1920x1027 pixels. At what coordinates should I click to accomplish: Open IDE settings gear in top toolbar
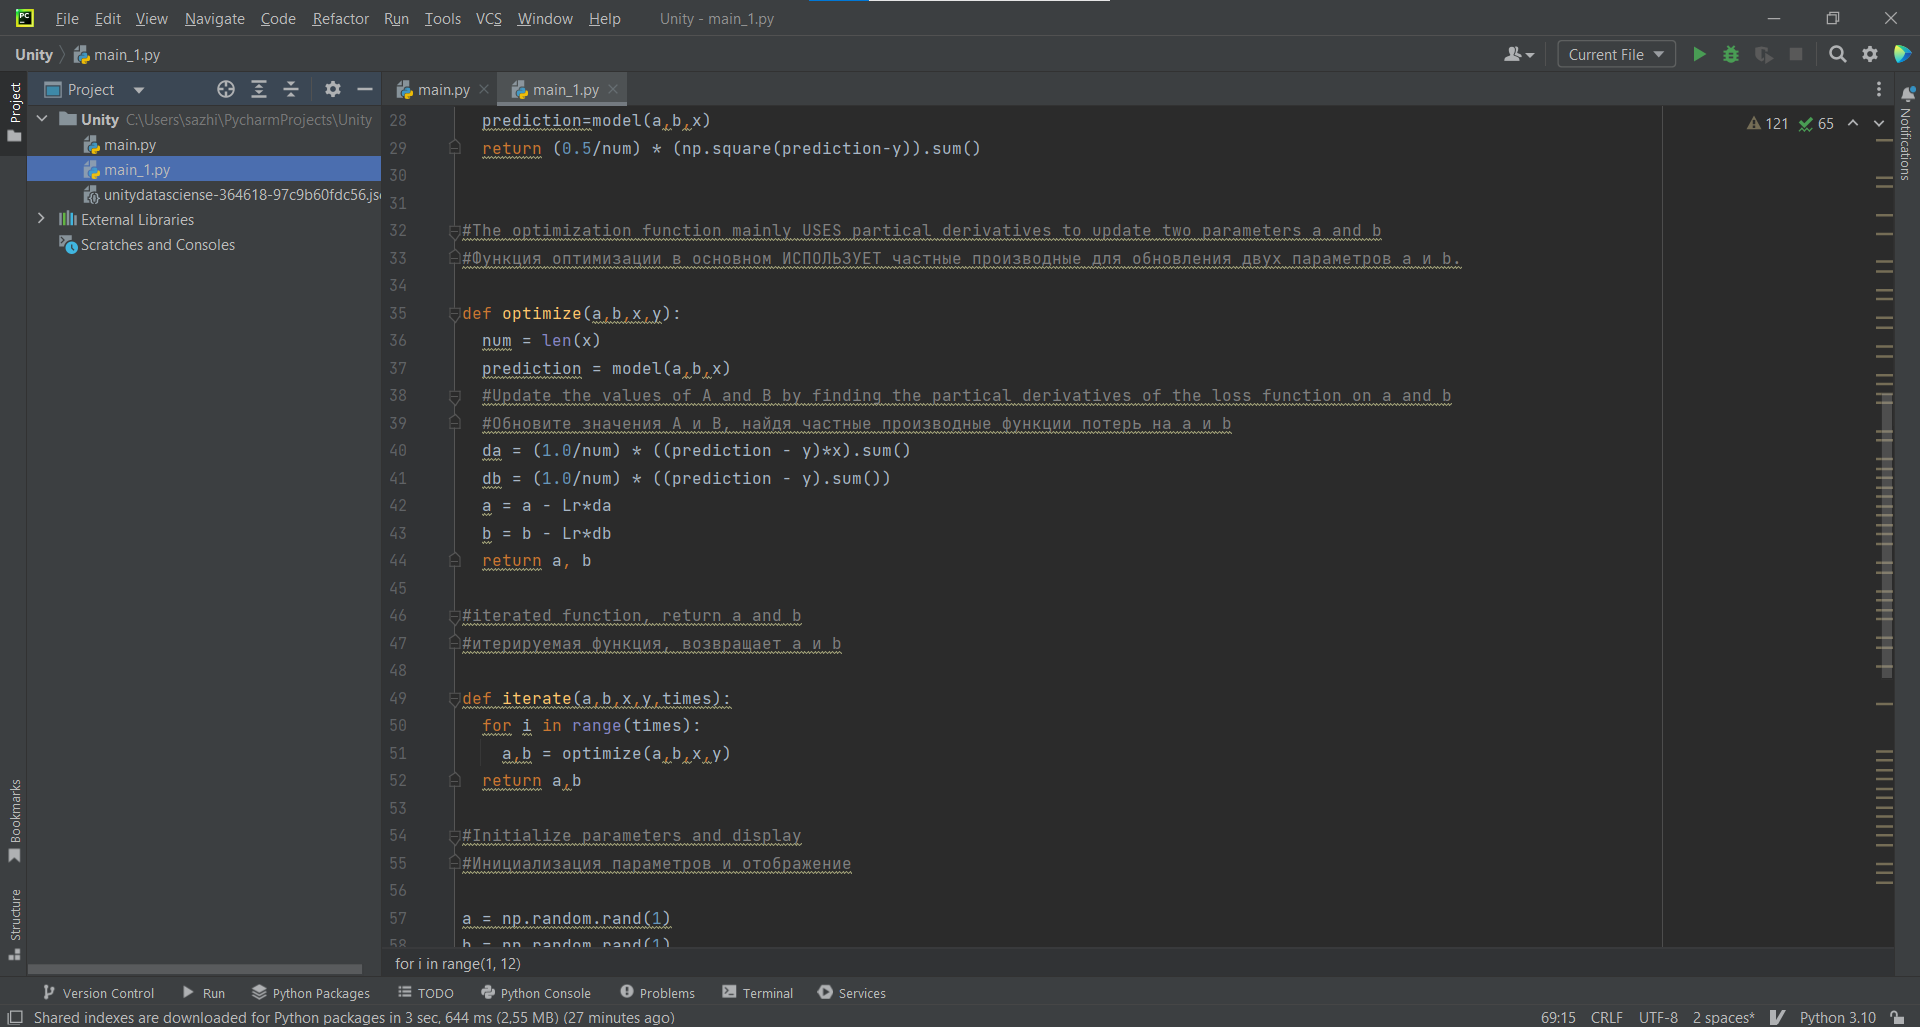(x=1870, y=54)
